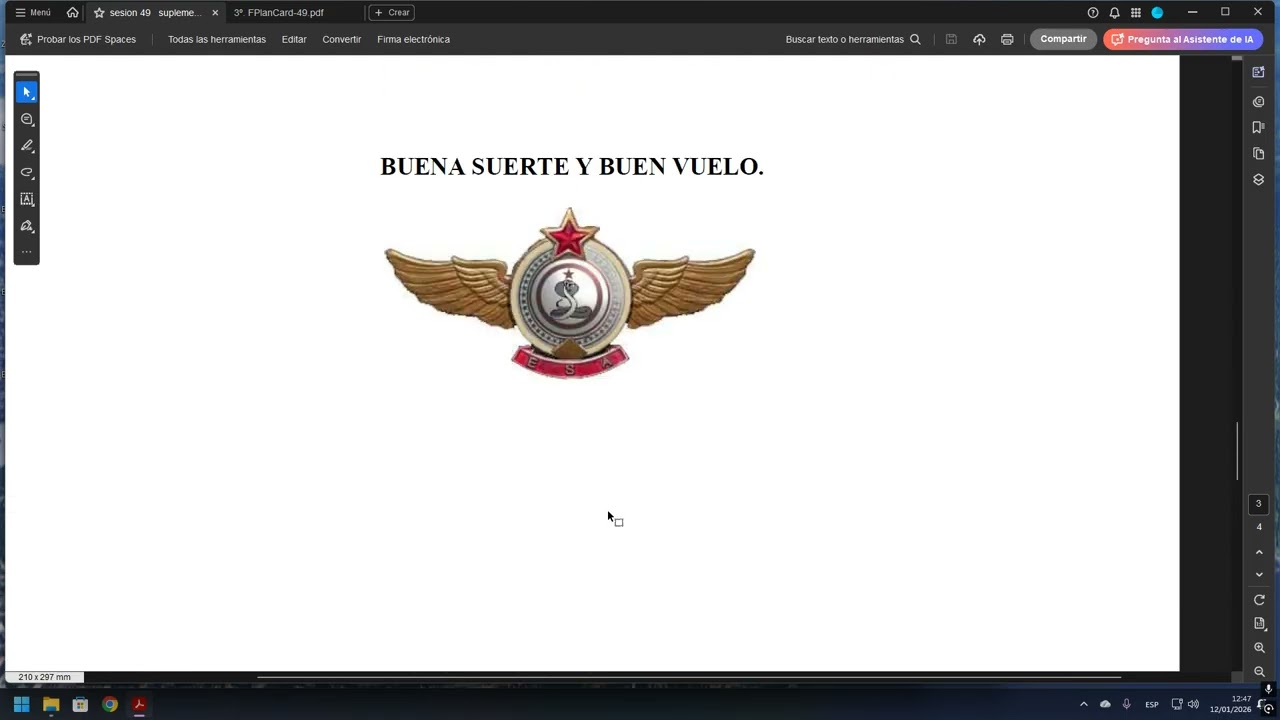The height and width of the screenshot is (720, 1280).
Task: Open page thumbnails panel
Action: point(1259,153)
